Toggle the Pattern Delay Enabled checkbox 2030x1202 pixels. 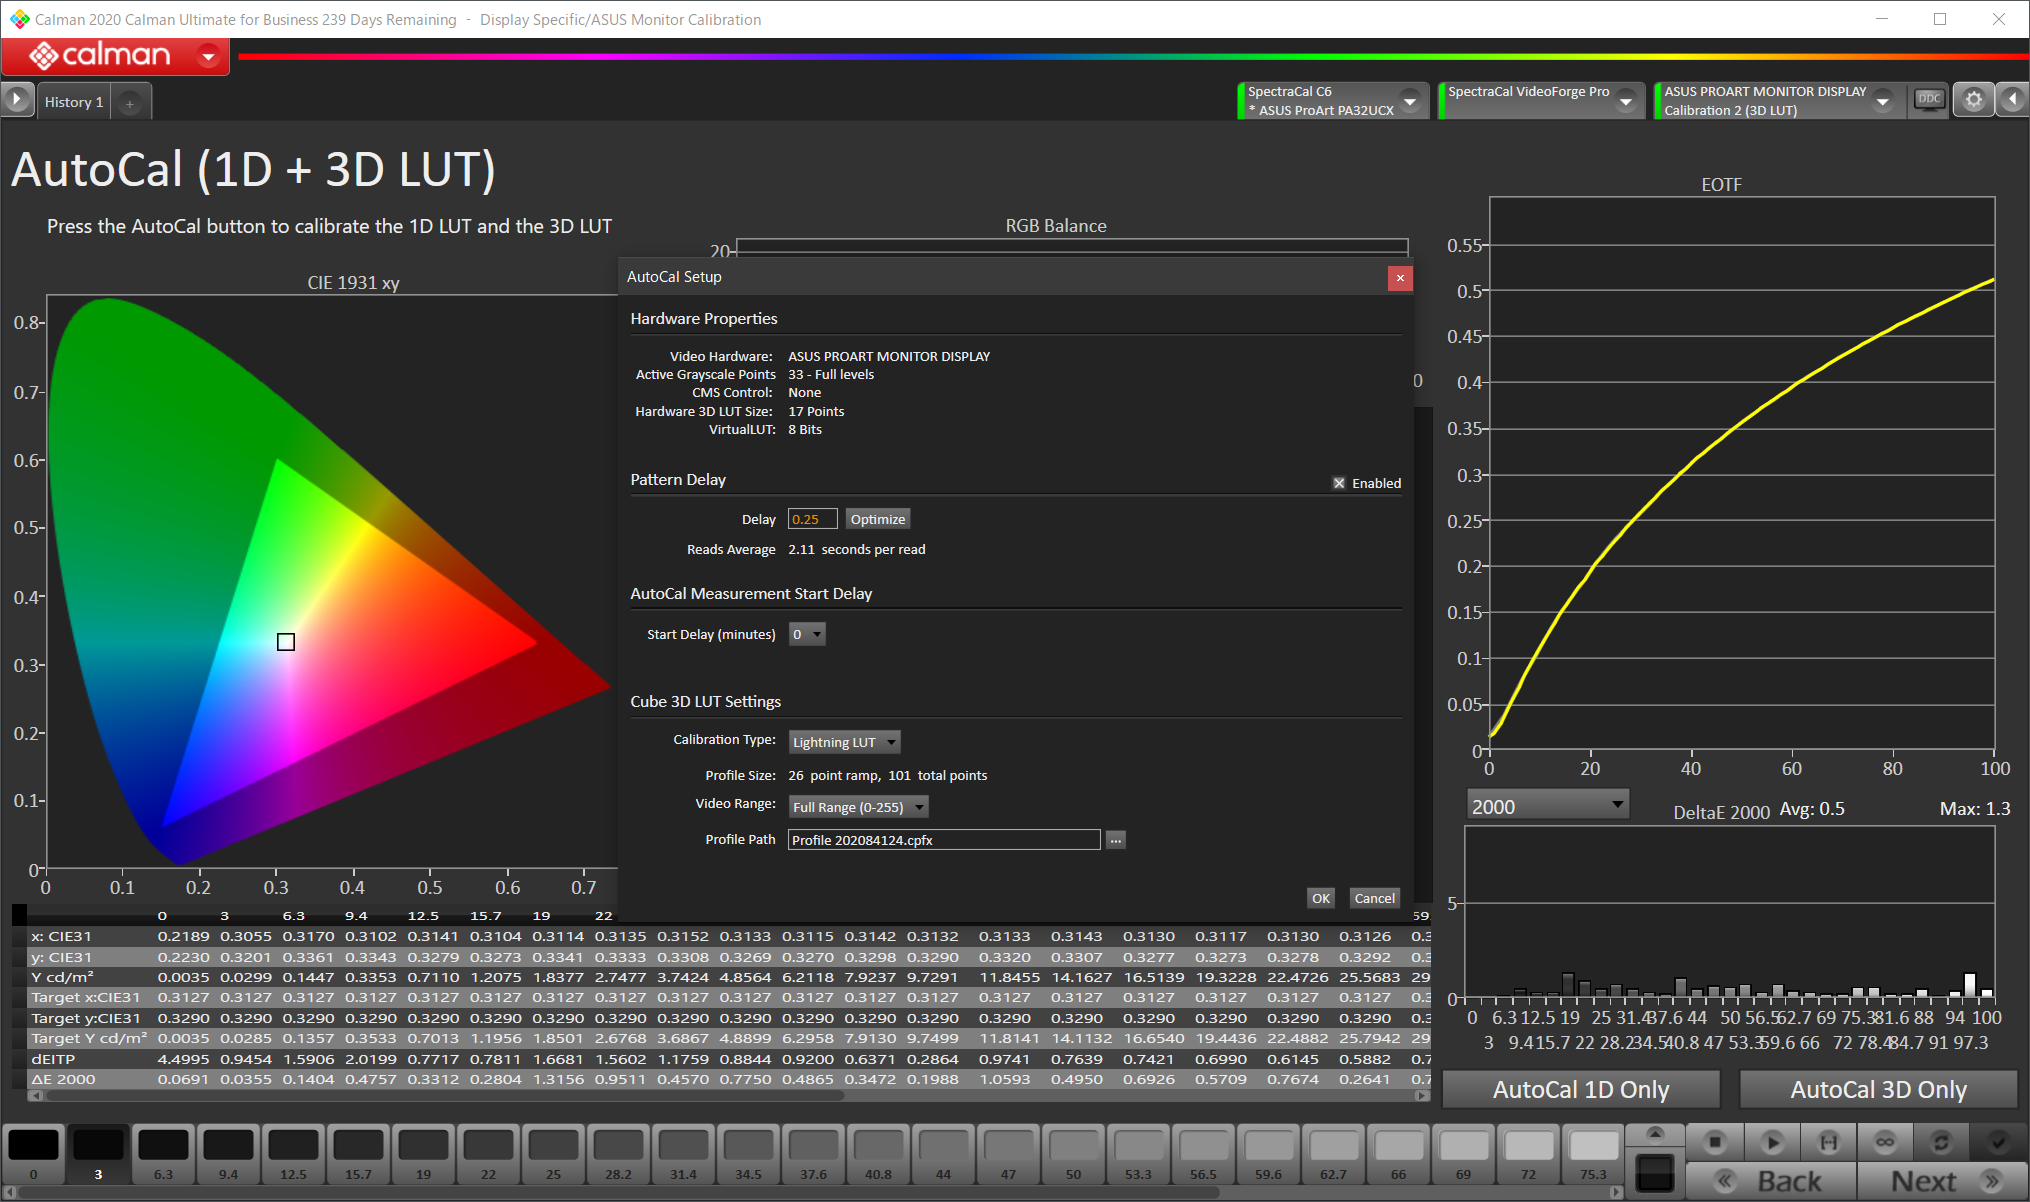1339,483
